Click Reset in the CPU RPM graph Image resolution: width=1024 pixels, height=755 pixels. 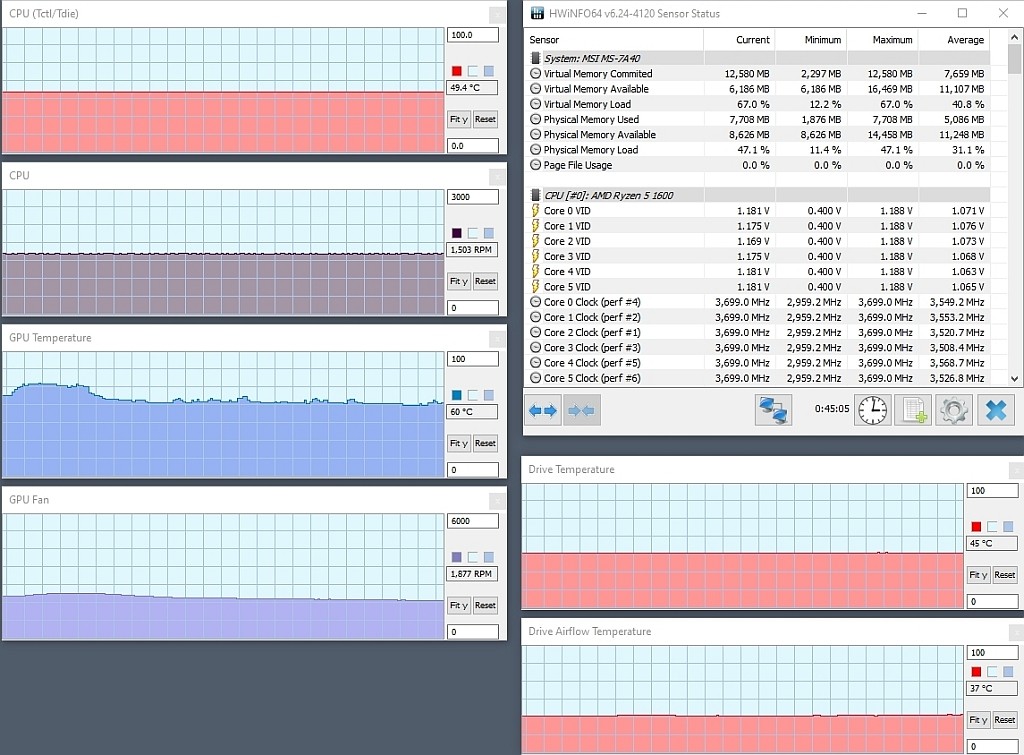(x=485, y=281)
